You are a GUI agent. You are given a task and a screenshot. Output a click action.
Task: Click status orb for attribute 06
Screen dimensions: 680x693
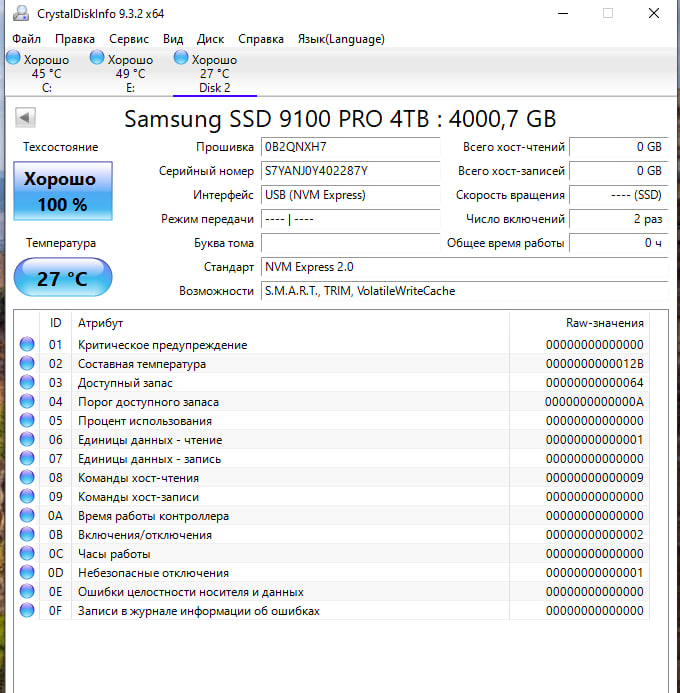[x=27, y=439]
